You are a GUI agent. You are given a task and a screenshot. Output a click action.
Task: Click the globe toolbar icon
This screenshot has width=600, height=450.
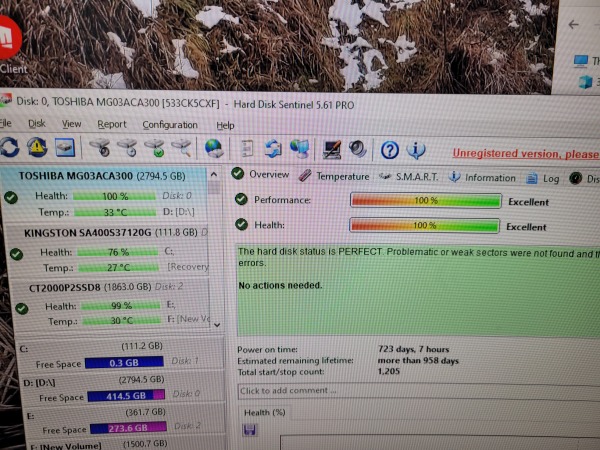pyautogui.click(x=214, y=148)
